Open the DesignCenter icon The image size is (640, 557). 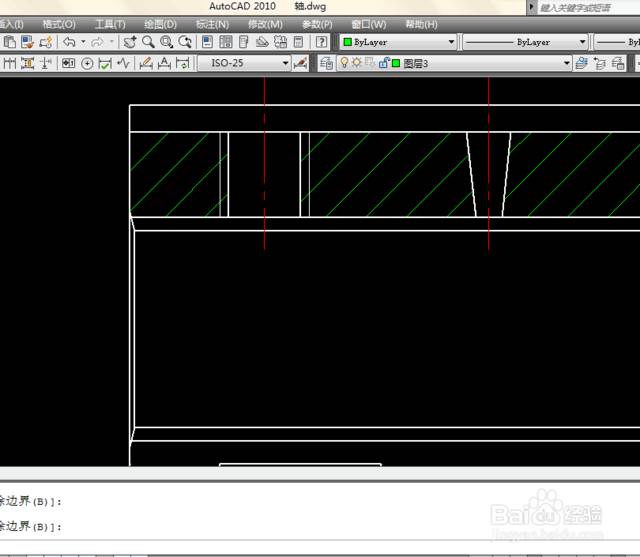[225, 42]
